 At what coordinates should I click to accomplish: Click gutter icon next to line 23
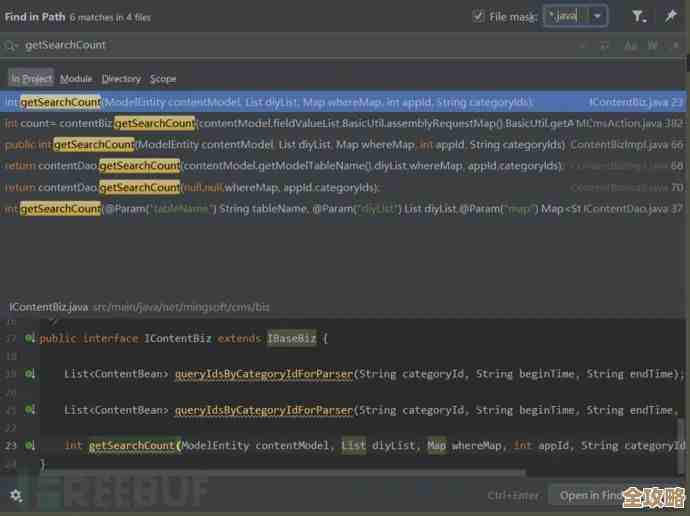coord(30,445)
